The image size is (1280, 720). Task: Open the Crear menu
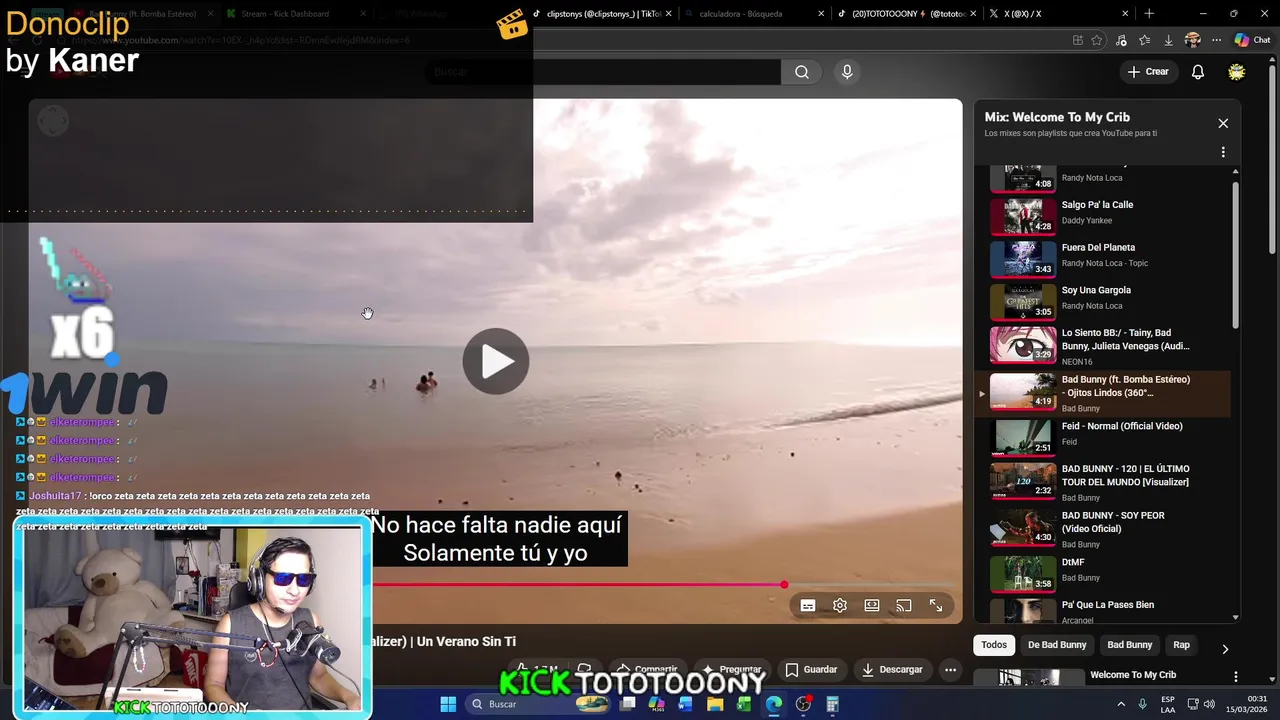coord(1148,72)
